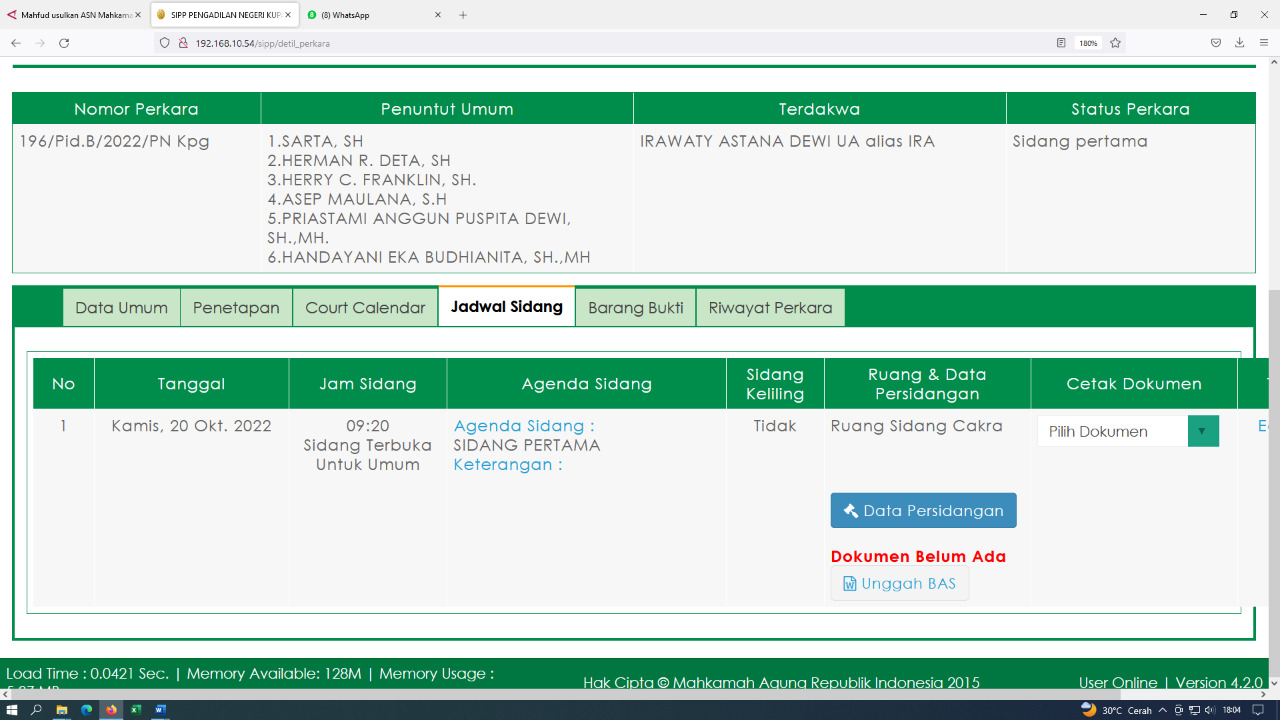Screen dimensions: 1280x720
Task: Click the Data Persidangan button
Action: [x=923, y=510]
